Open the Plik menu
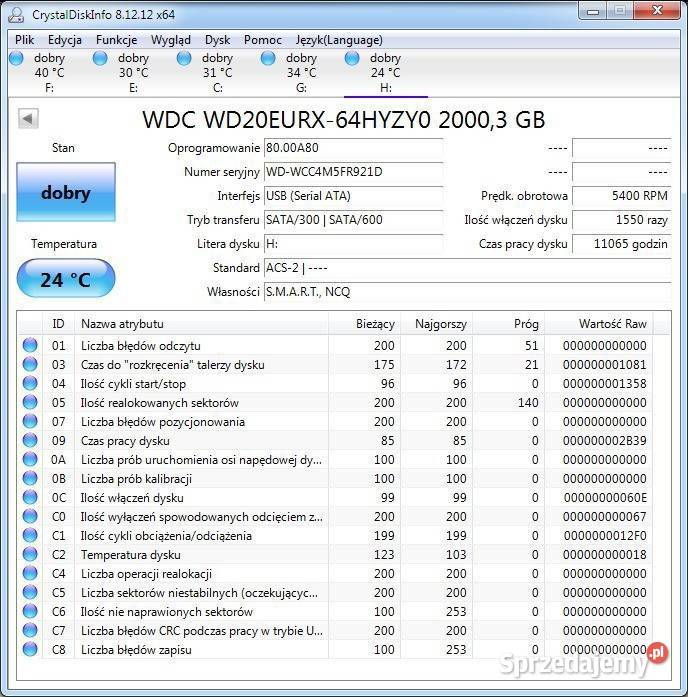Image resolution: width=688 pixels, height=697 pixels. point(24,40)
